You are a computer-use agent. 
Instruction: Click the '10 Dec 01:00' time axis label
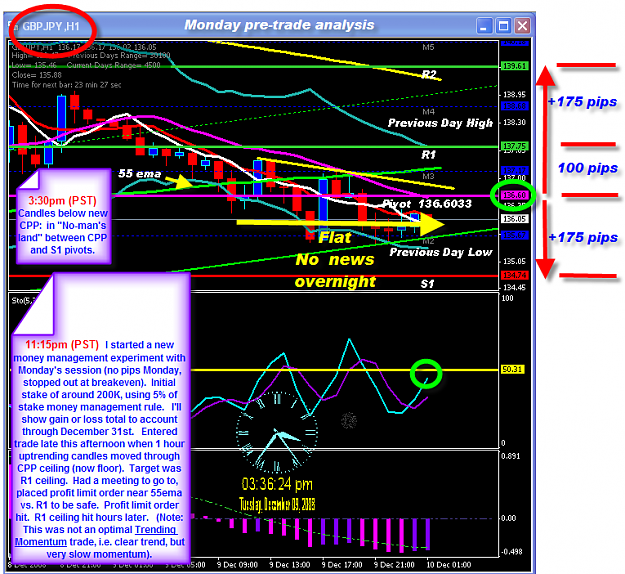(448, 565)
